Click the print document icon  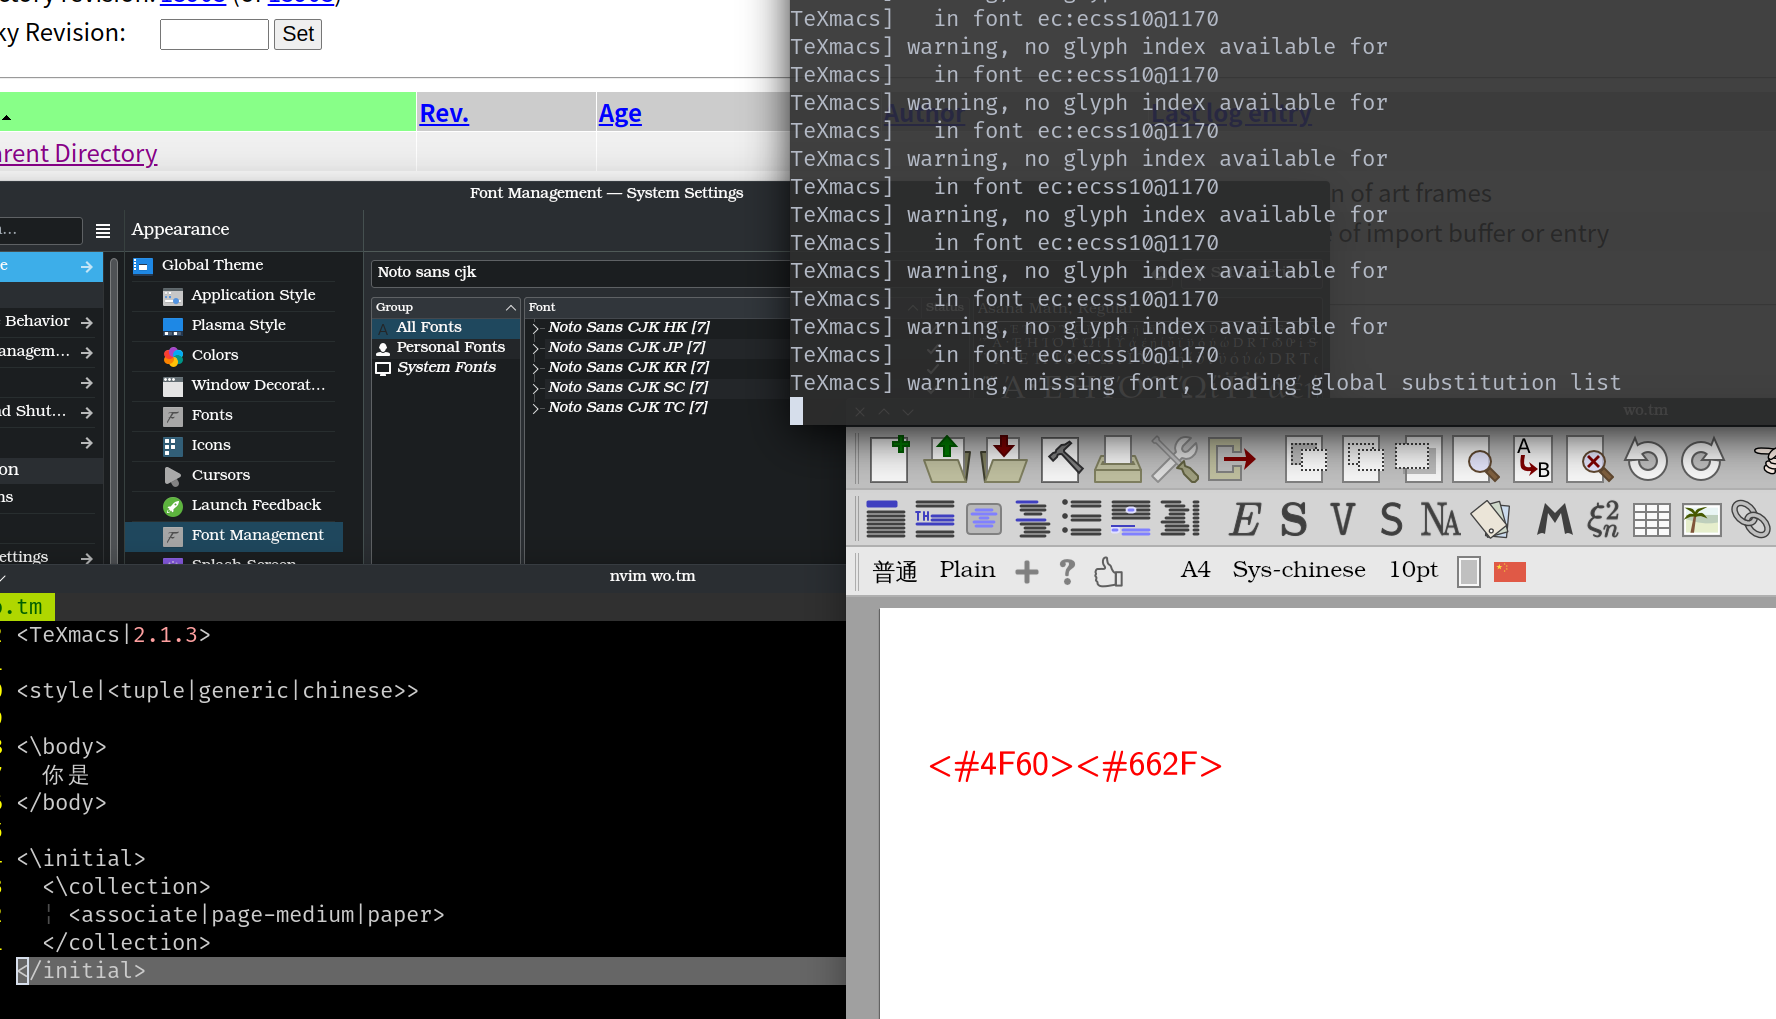(x=1117, y=459)
